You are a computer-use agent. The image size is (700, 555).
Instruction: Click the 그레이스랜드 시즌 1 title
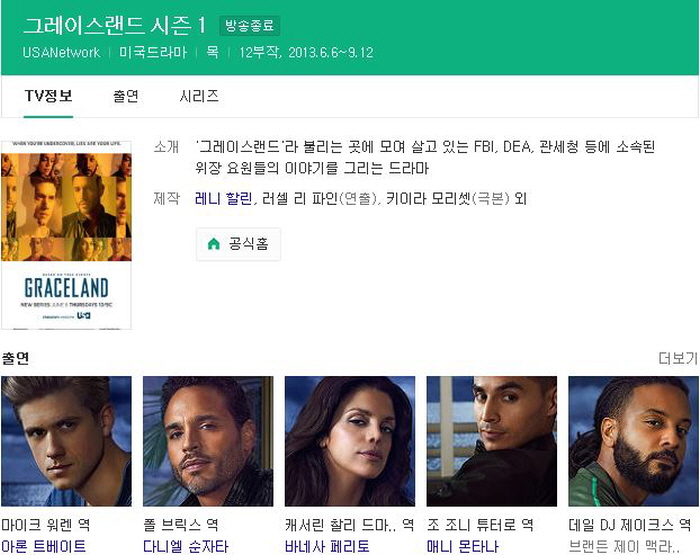115,25
